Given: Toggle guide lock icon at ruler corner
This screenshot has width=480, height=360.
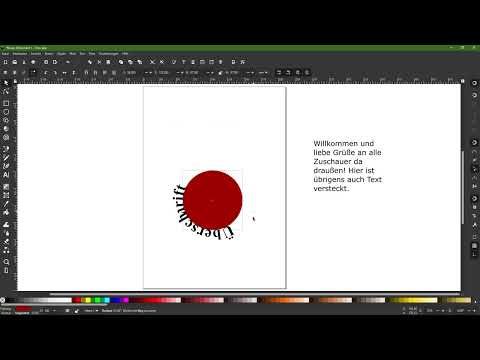Looking at the screenshot, I should [15, 81].
